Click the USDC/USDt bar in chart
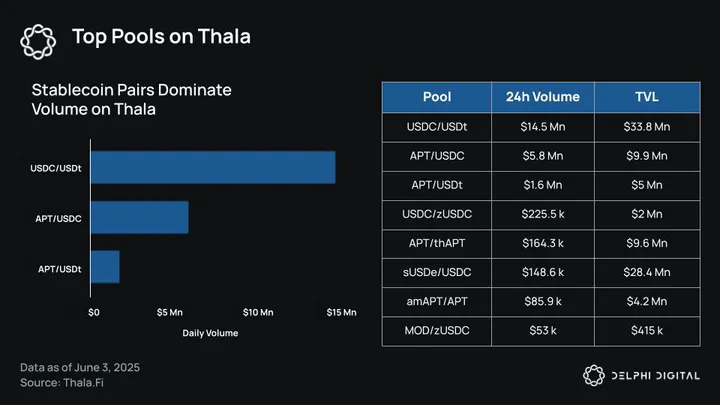 click(212, 167)
